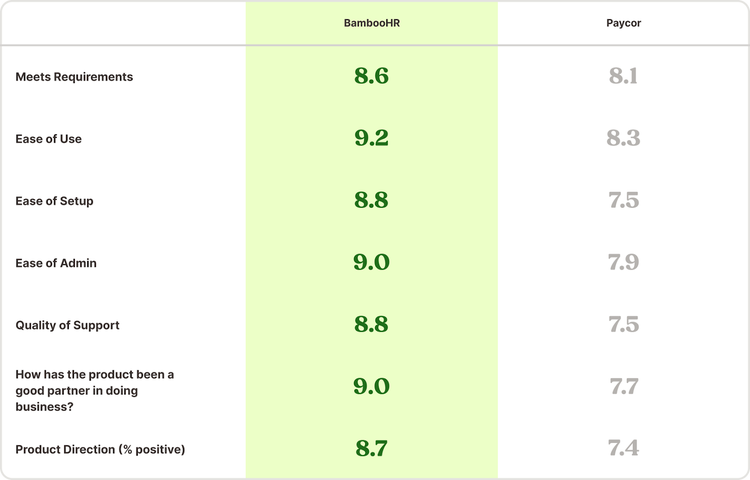Click Paycor's 8.3 Ease of Use score
Image resolution: width=750 pixels, height=480 pixels.
pyautogui.click(x=623, y=138)
